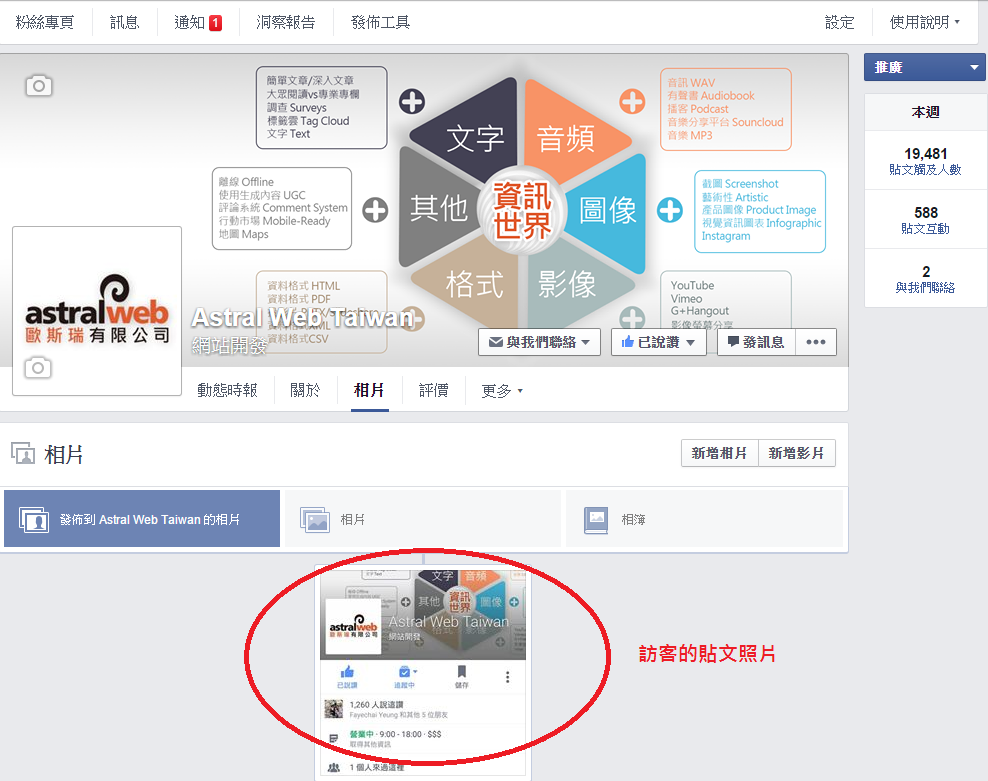Expand 已說讚 dropdown arrow
Image resolution: width=988 pixels, height=781 pixels.
691,342
